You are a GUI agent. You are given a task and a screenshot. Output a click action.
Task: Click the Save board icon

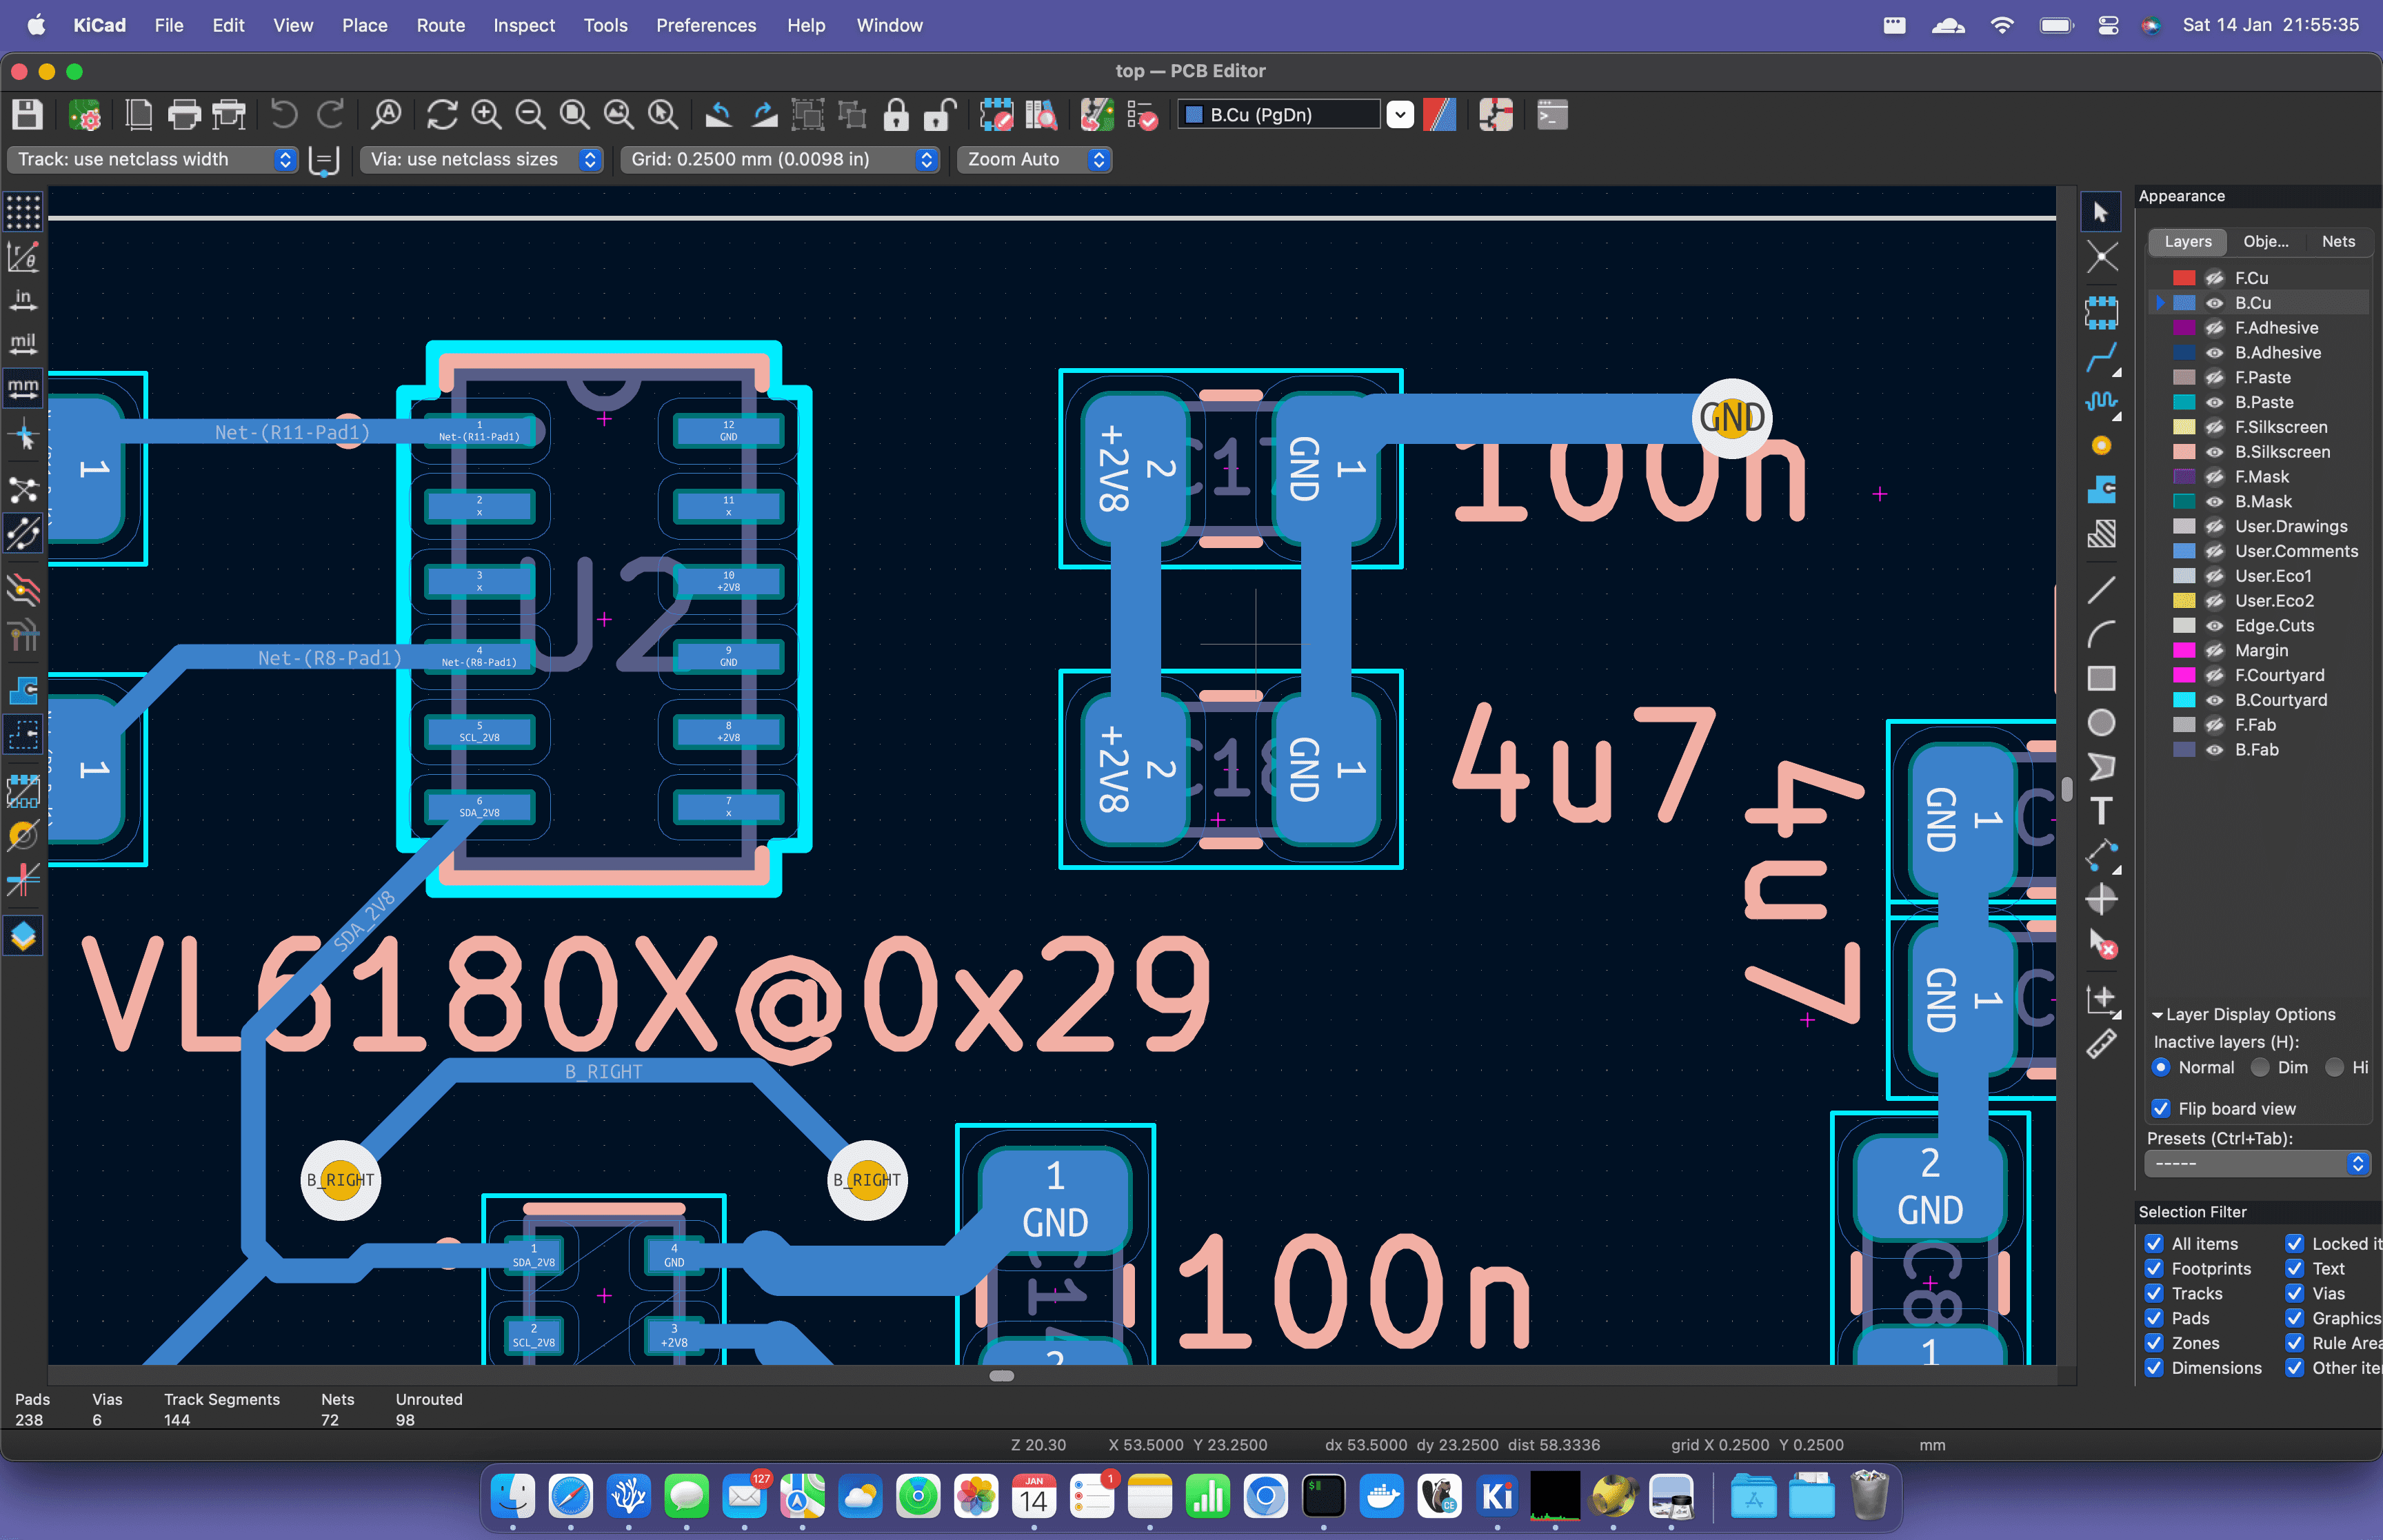click(27, 115)
